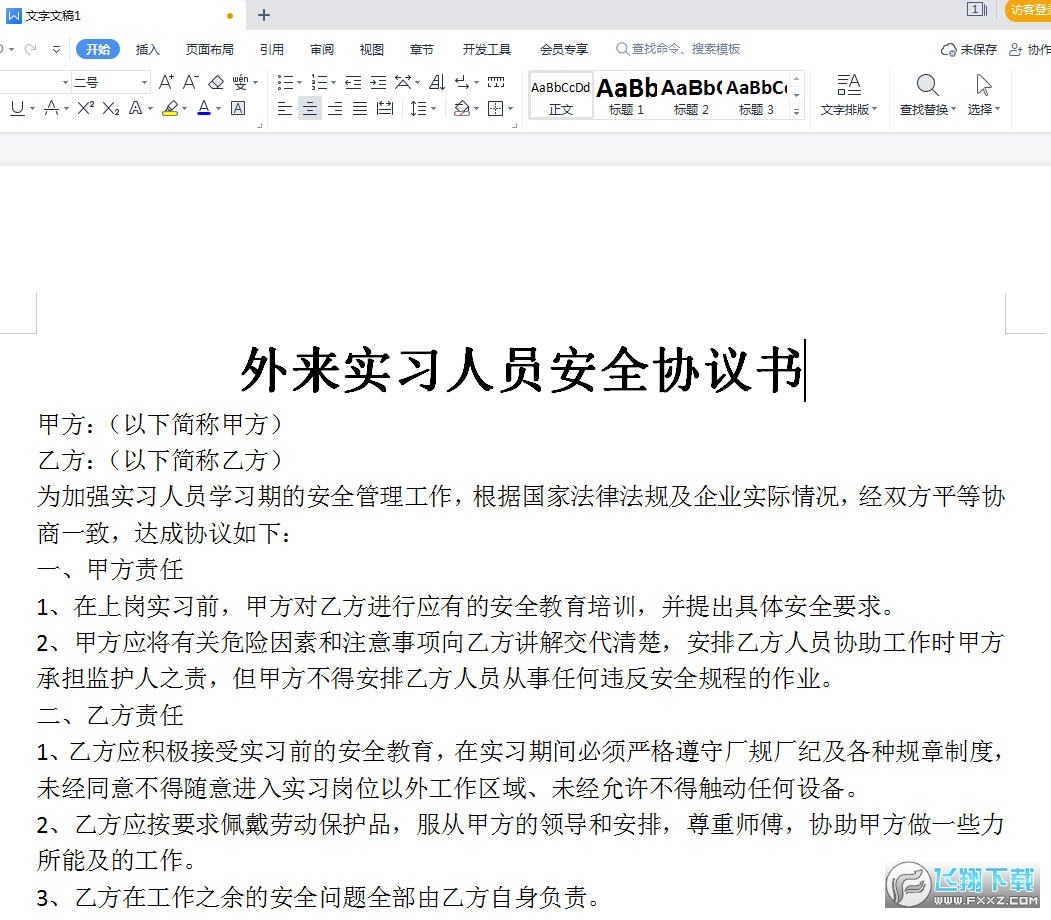The height and width of the screenshot is (920, 1051).
Task: Open the font group dialog launcher
Action: [260, 125]
